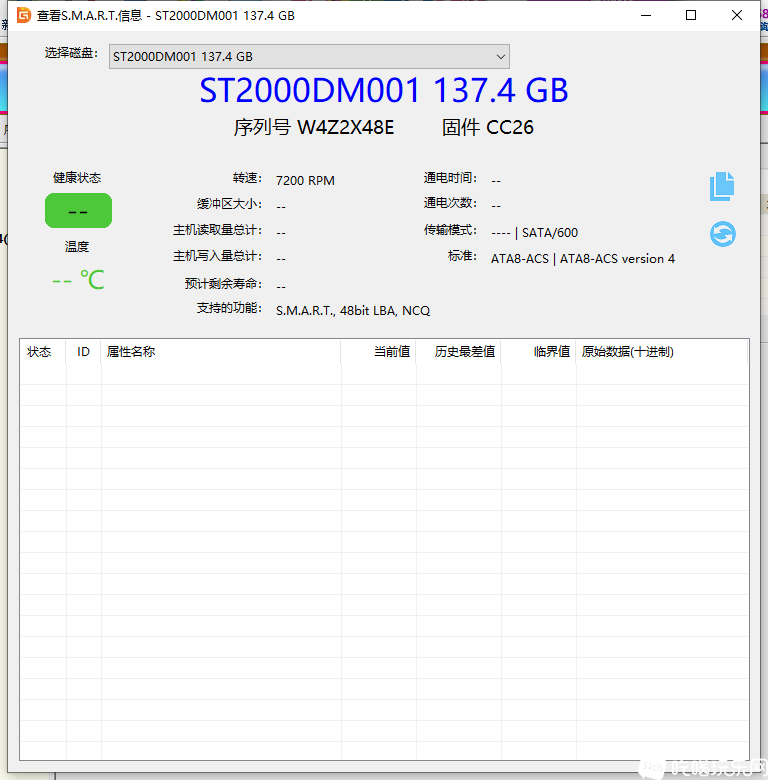This screenshot has height=780, width=768.
Task: Click the 通电时间 label
Action: pos(450,178)
